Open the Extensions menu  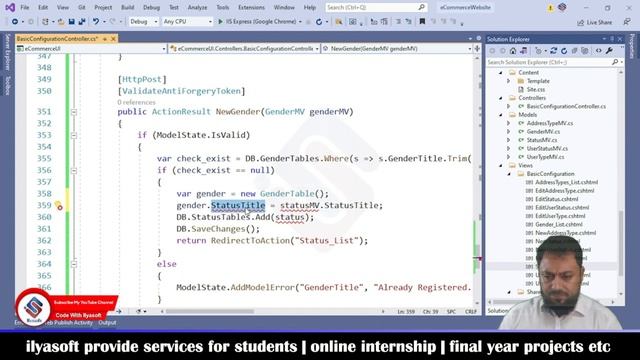click(251, 7)
